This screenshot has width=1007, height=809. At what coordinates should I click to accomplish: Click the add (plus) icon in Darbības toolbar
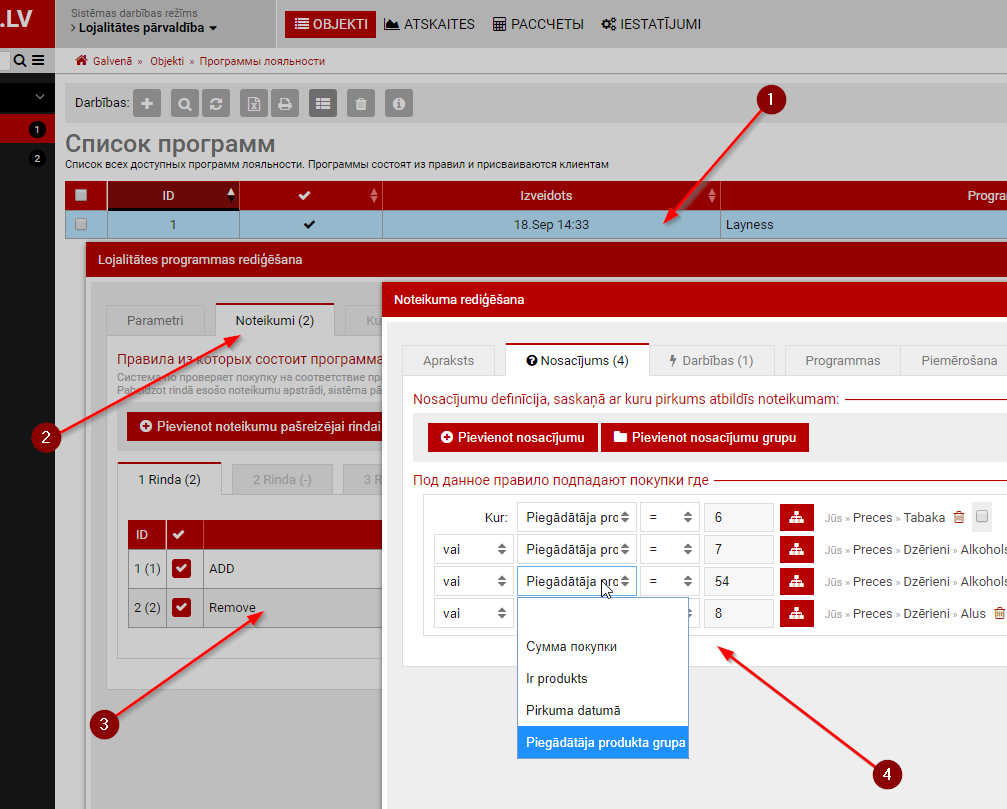[x=147, y=103]
